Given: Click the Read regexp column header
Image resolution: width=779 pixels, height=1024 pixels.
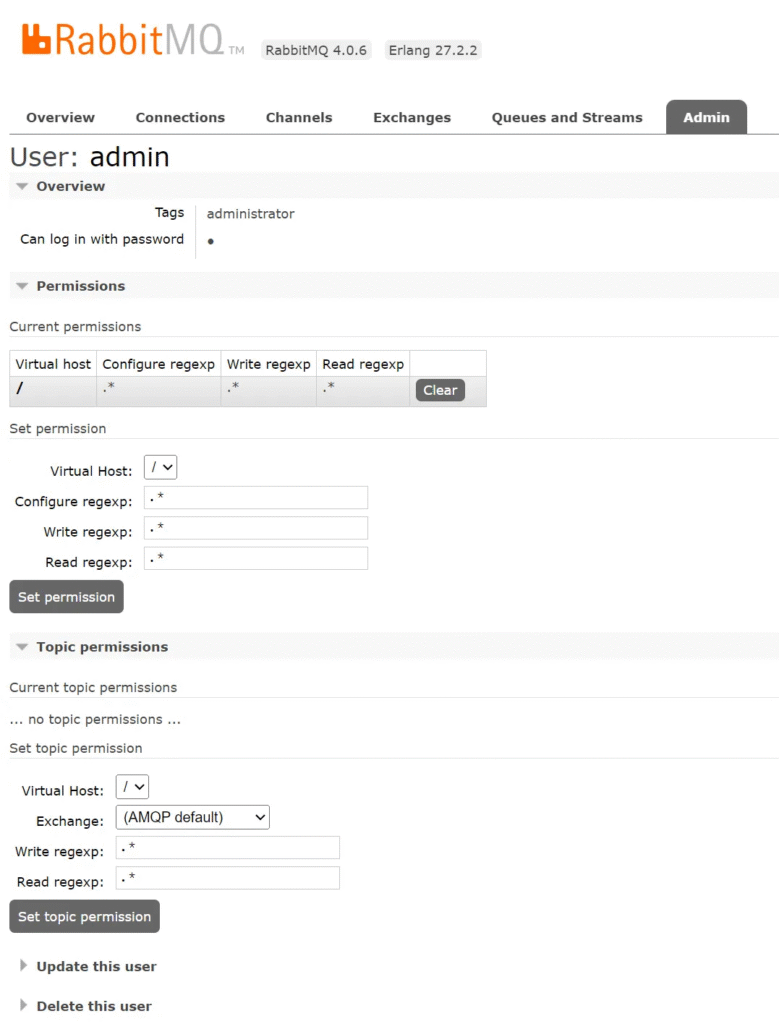Looking at the screenshot, I should pyautogui.click(x=363, y=364).
